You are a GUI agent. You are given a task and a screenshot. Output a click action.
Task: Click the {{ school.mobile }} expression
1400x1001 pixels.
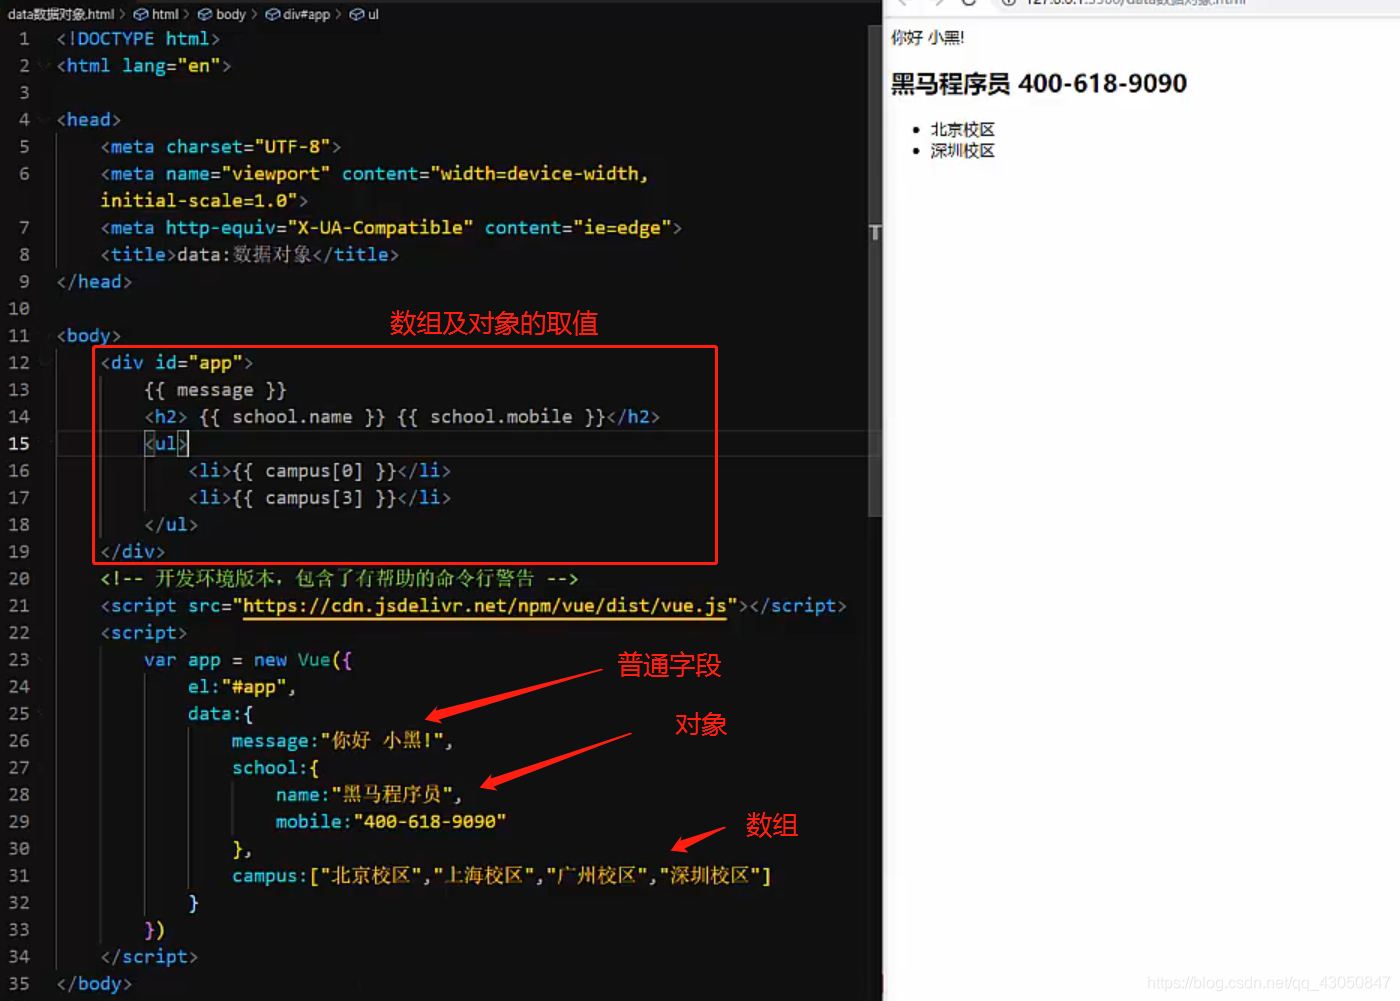click(502, 417)
